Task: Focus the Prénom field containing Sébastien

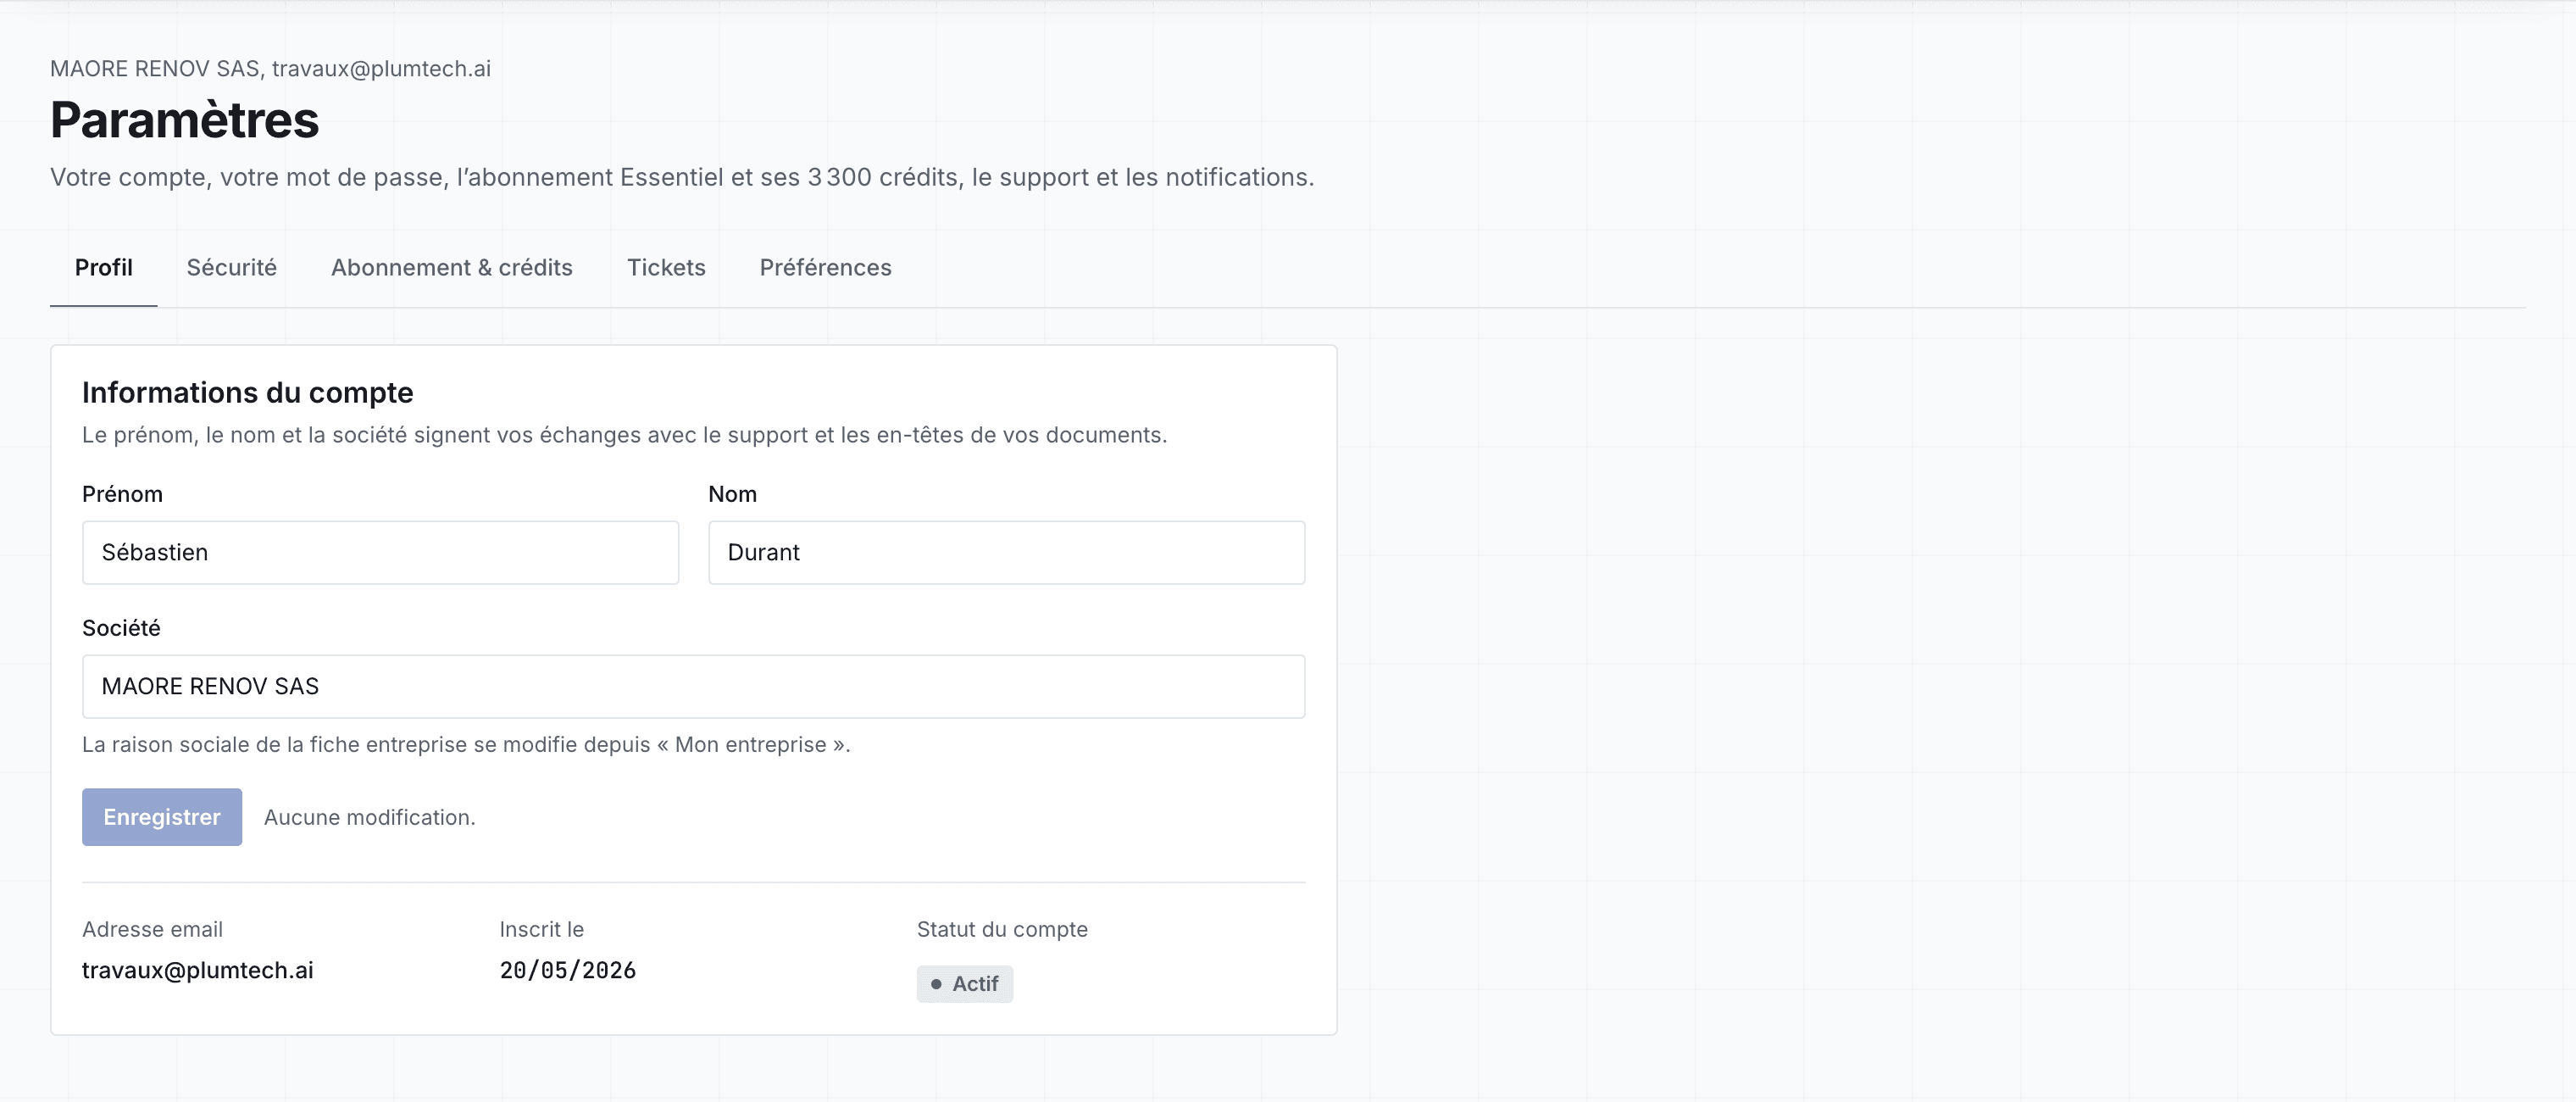Action: (x=380, y=553)
